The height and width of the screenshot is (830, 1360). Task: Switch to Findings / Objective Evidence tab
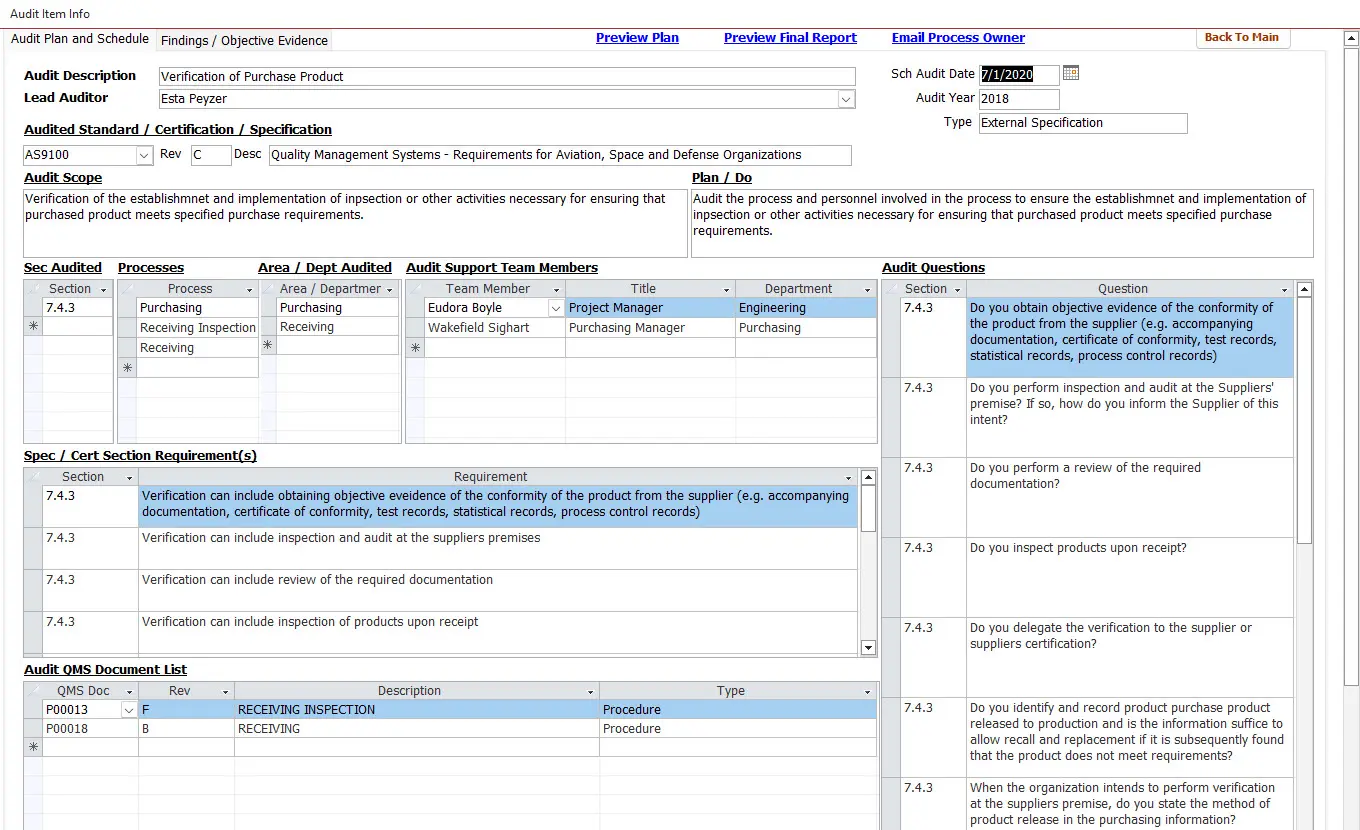pyautogui.click(x=244, y=41)
